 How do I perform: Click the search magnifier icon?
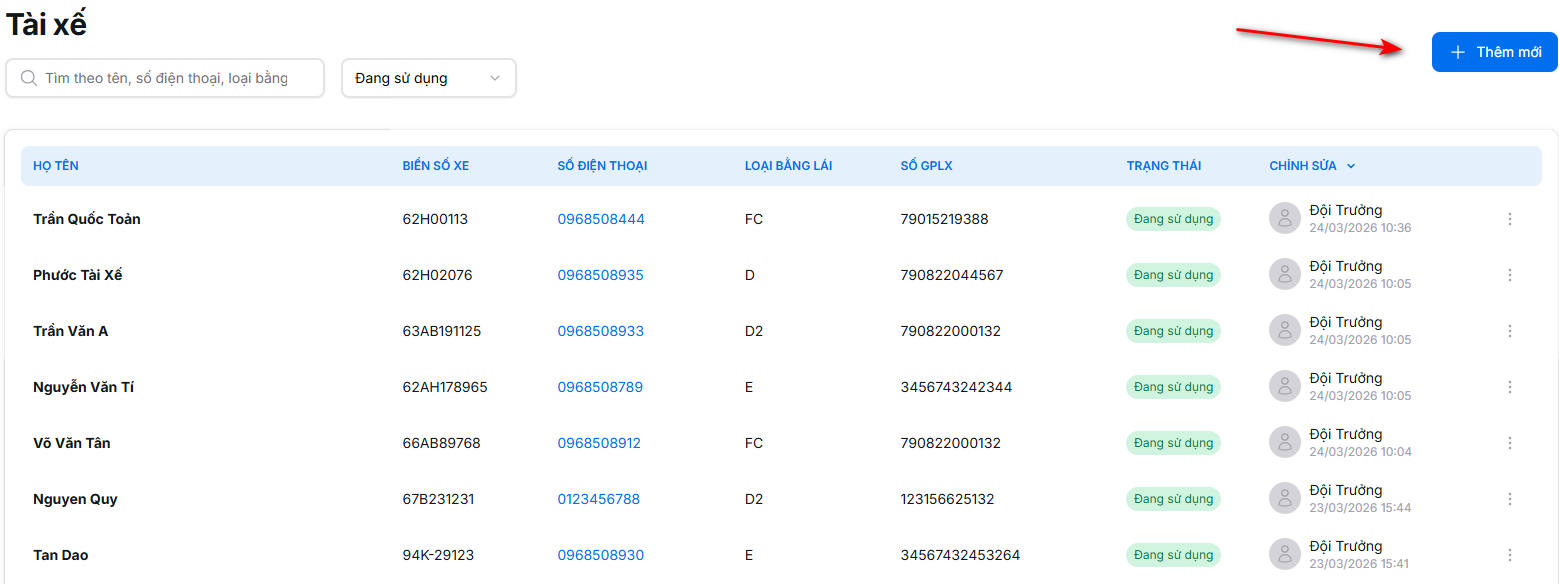coord(29,78)
